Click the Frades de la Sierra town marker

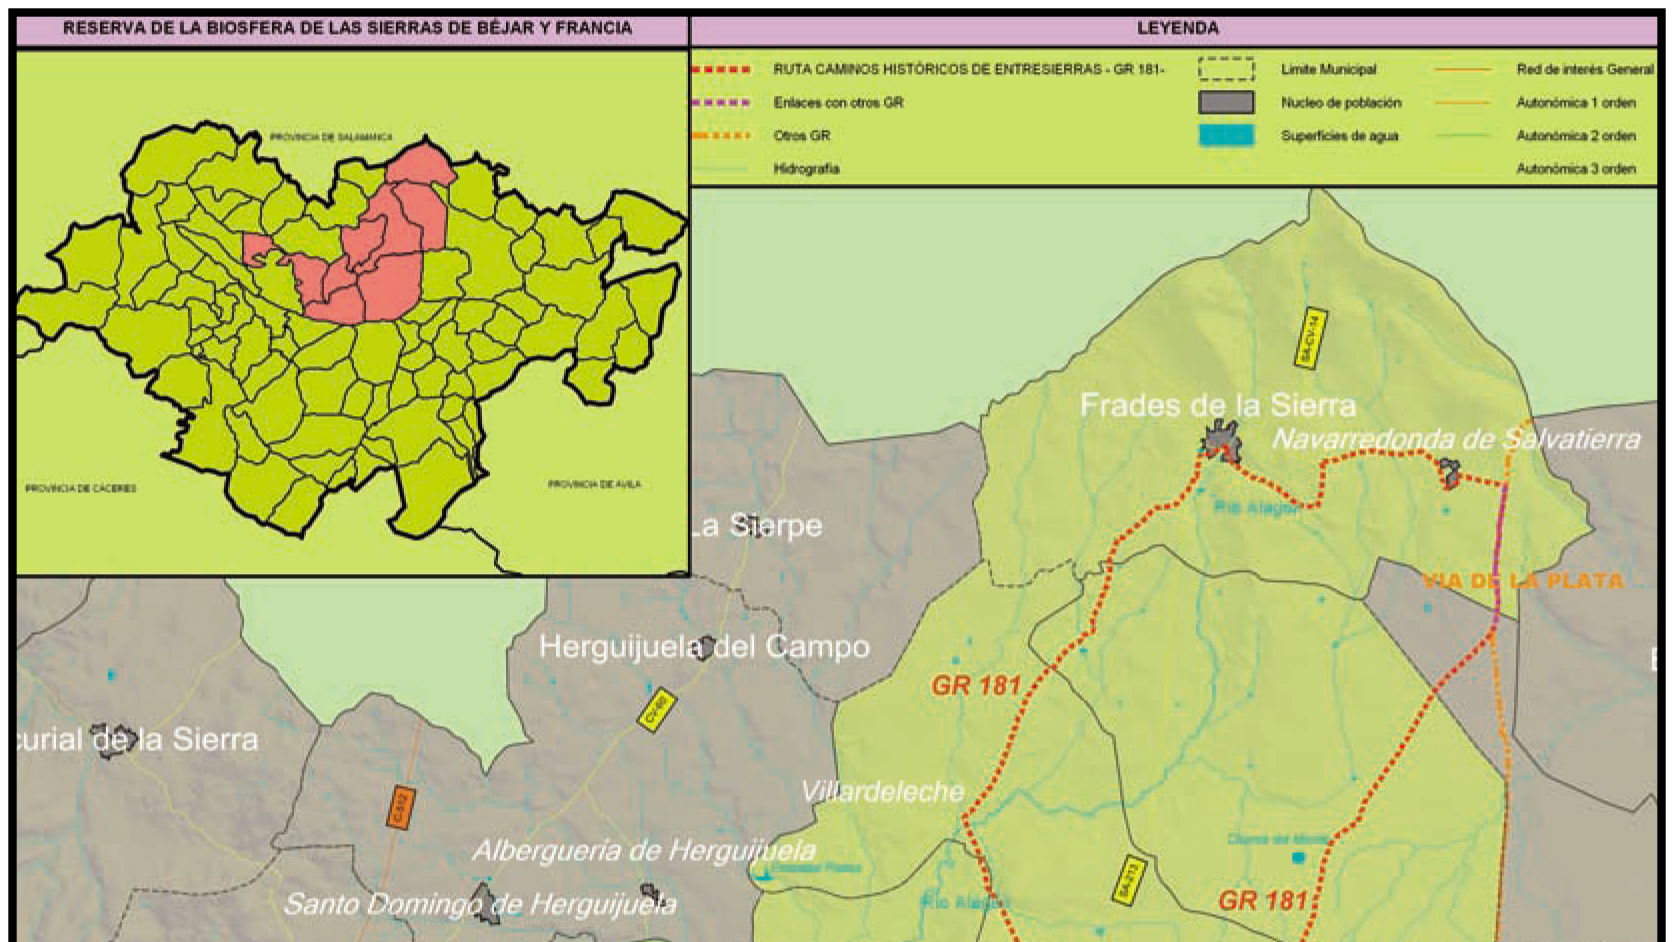coord(1219,440)
